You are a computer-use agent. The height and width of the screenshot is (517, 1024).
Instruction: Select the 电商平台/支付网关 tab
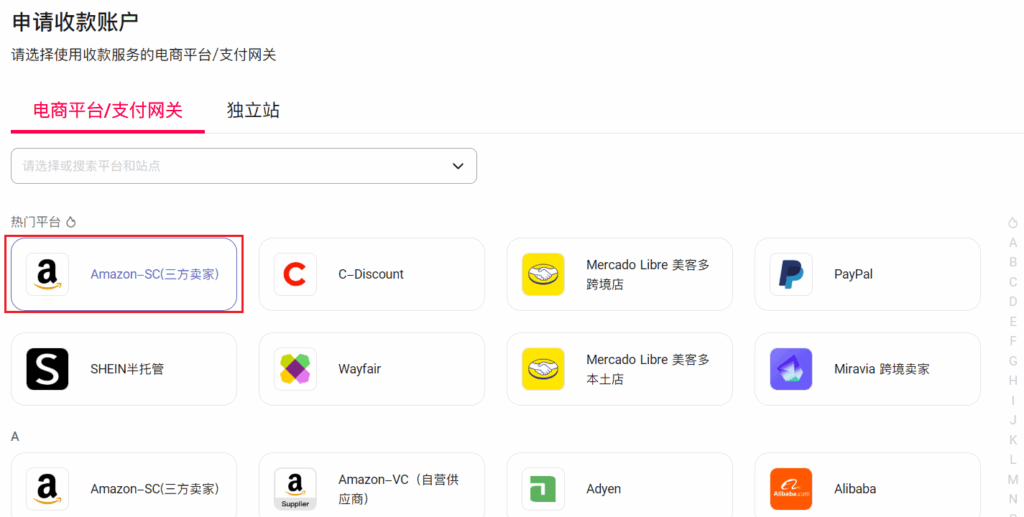click(108, 110)
